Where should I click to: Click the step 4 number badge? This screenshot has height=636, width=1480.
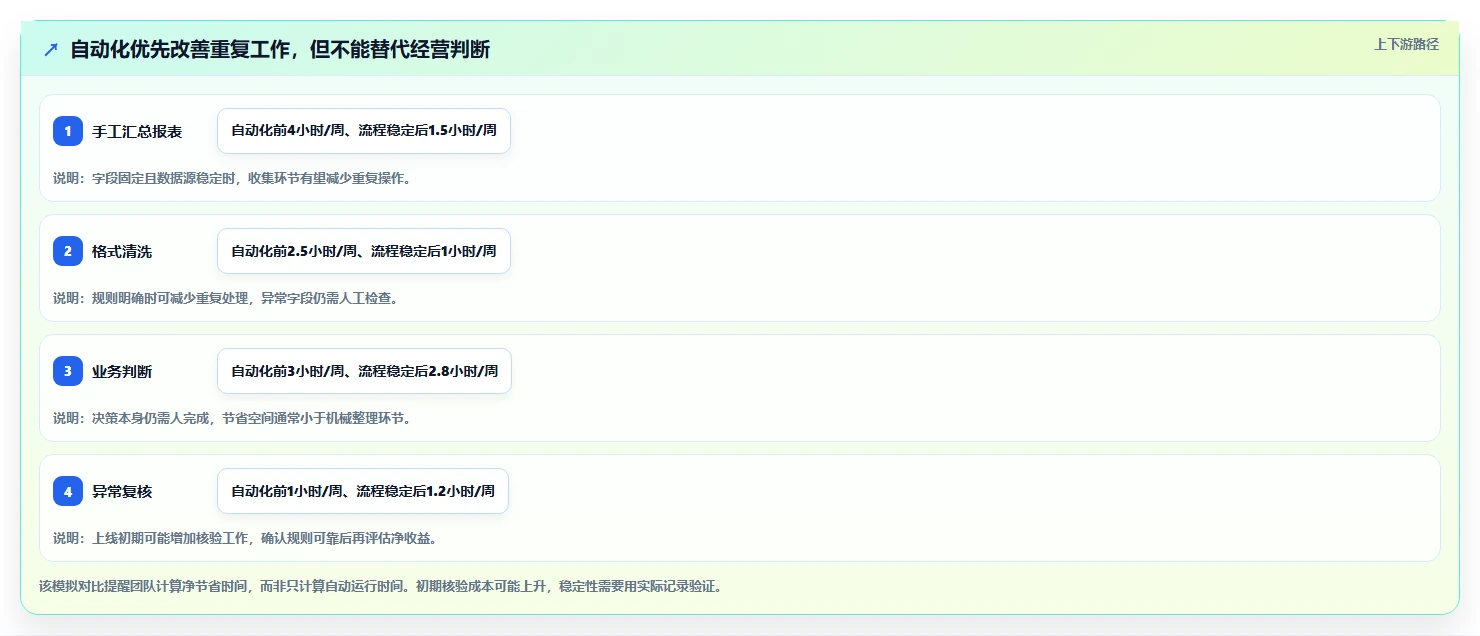point(68,491)
